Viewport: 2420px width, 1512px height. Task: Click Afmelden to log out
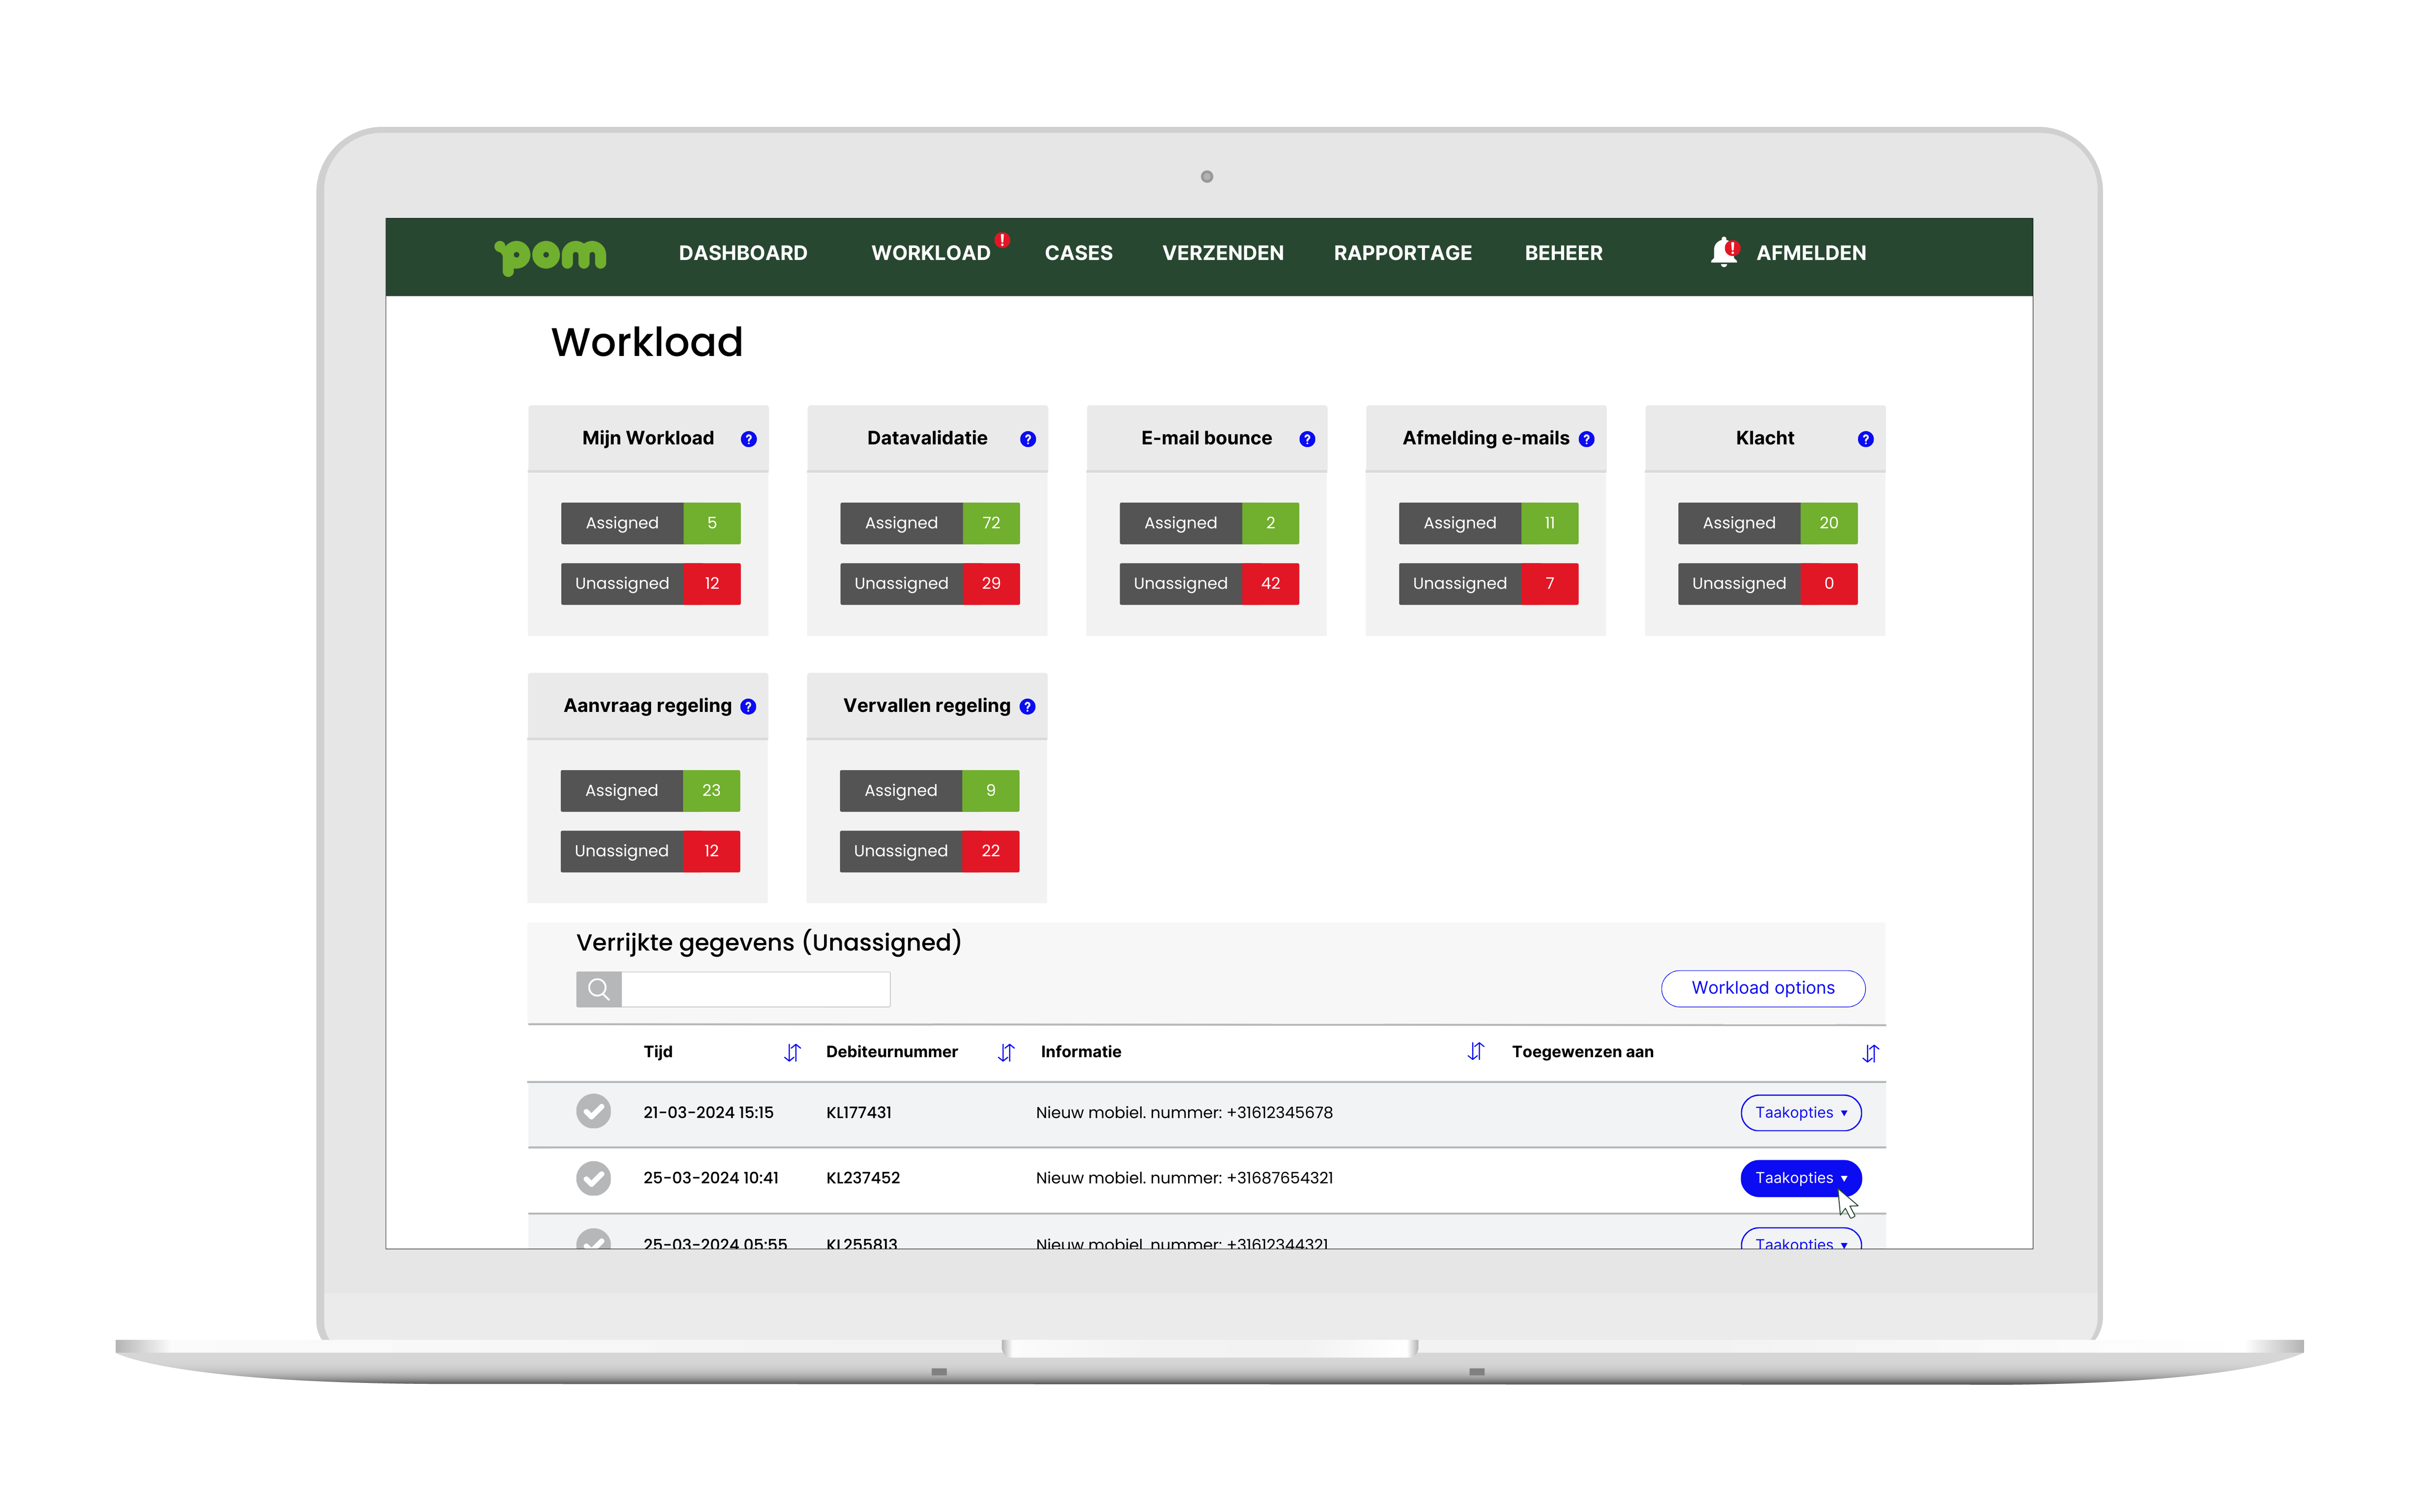(1810, 253)
